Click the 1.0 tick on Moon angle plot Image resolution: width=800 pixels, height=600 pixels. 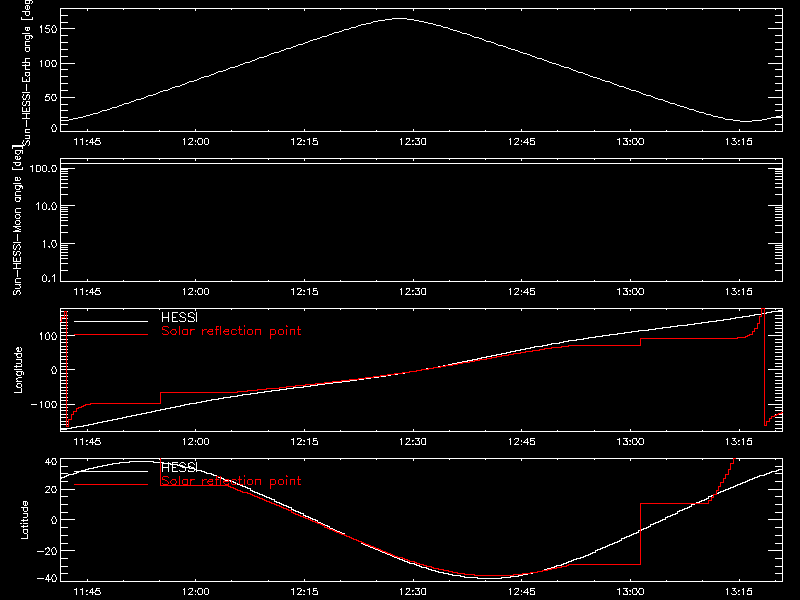(49, 244)
